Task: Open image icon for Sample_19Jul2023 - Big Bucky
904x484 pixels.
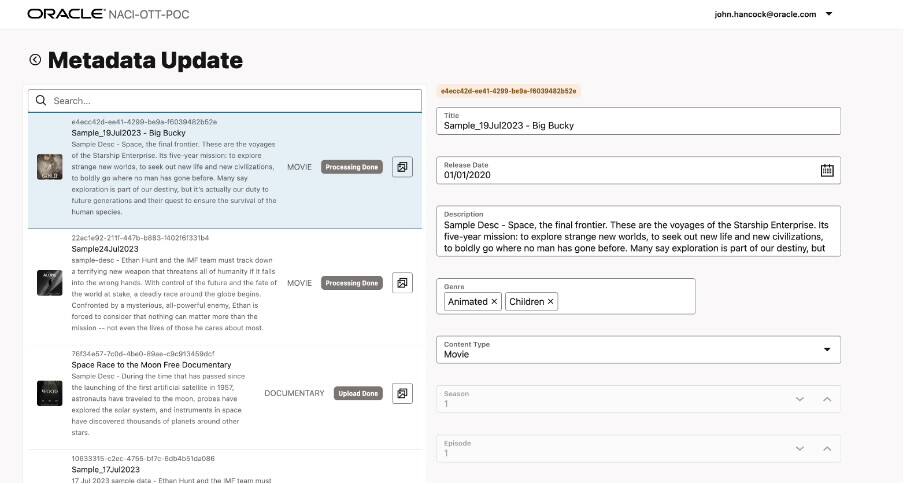Action: click(x=402, y=167)
